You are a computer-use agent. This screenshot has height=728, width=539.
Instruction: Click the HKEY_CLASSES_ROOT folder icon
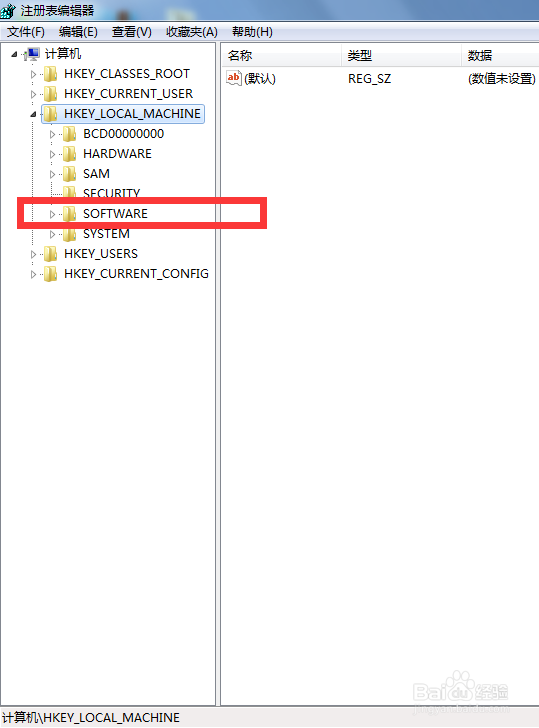tap(51, 74)
